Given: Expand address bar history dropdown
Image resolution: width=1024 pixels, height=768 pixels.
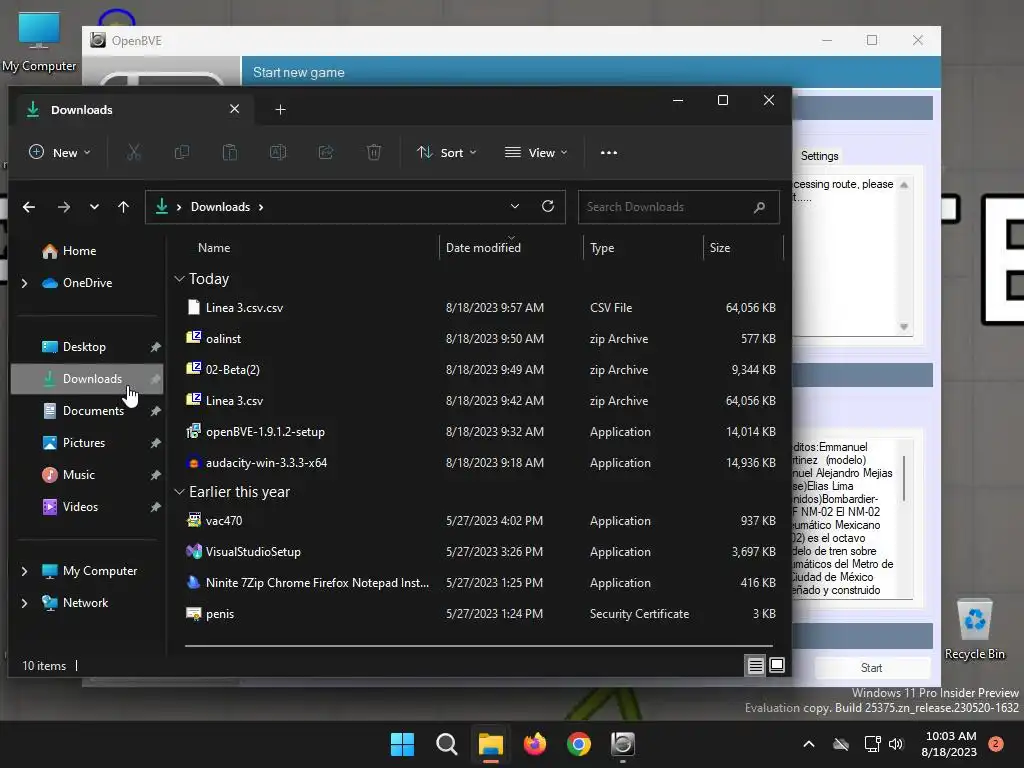Looking at the screenshot, I should 515,206.
